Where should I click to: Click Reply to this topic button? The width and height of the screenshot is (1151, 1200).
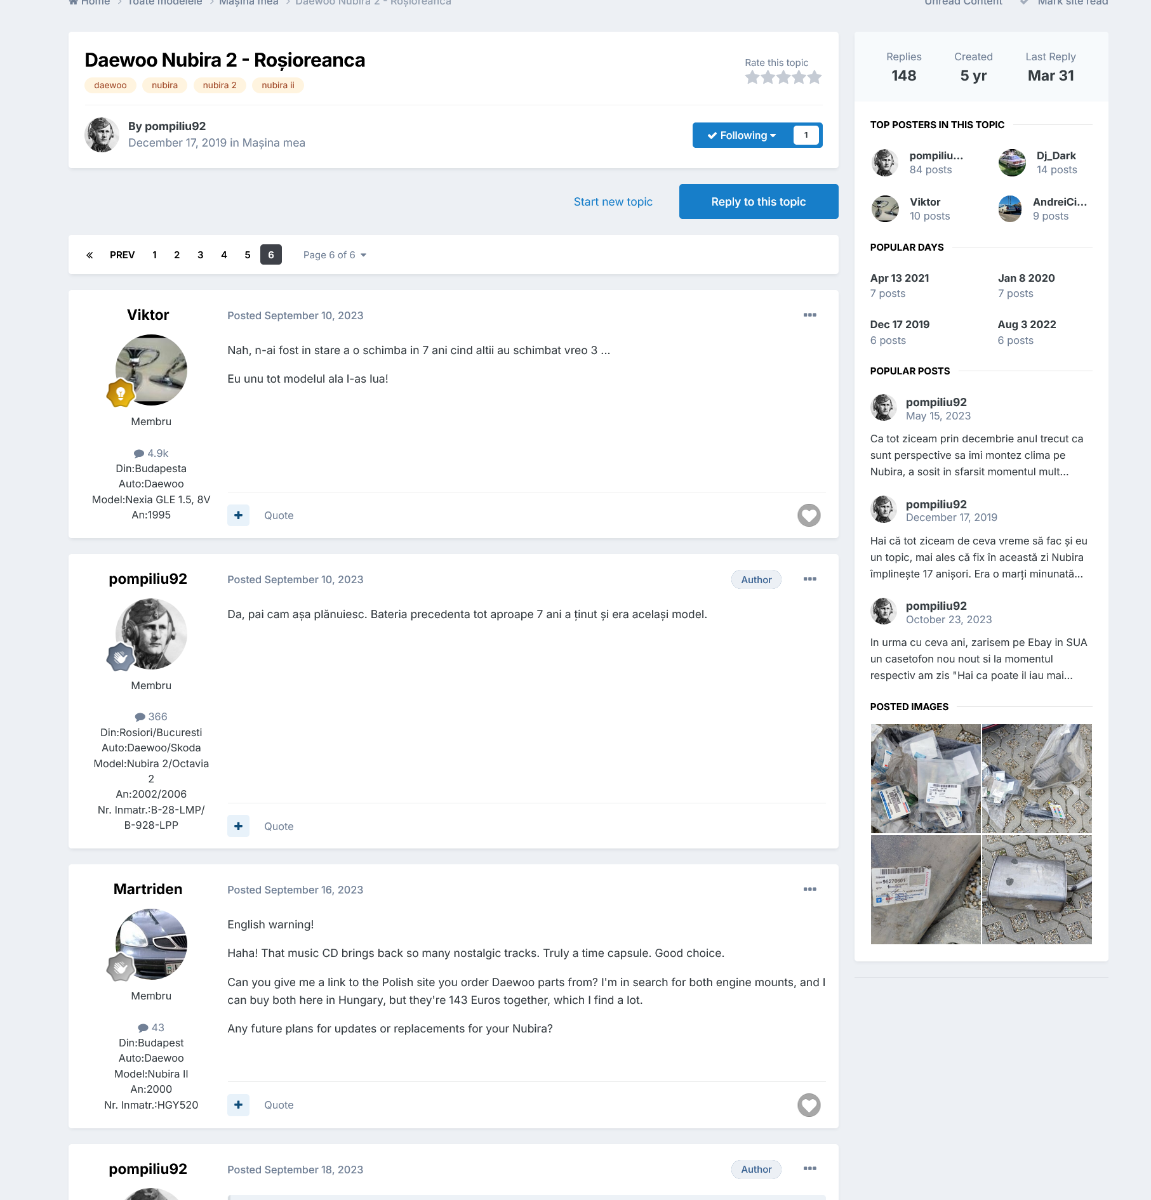click(759, 202)
